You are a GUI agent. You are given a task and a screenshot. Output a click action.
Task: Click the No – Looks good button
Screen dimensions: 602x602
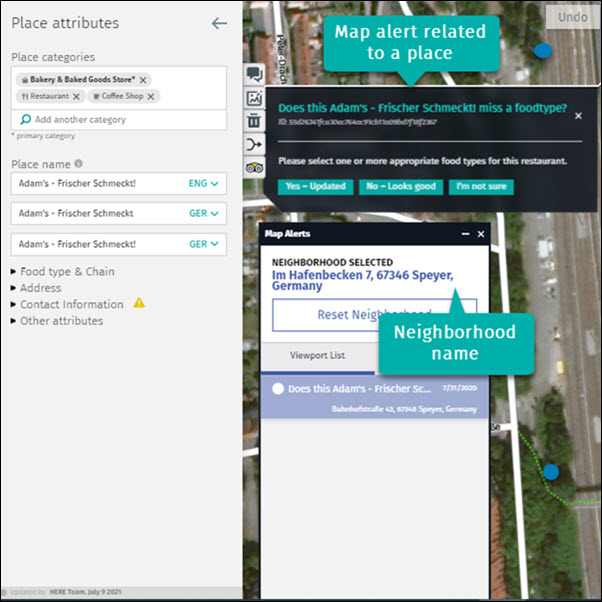401,187
